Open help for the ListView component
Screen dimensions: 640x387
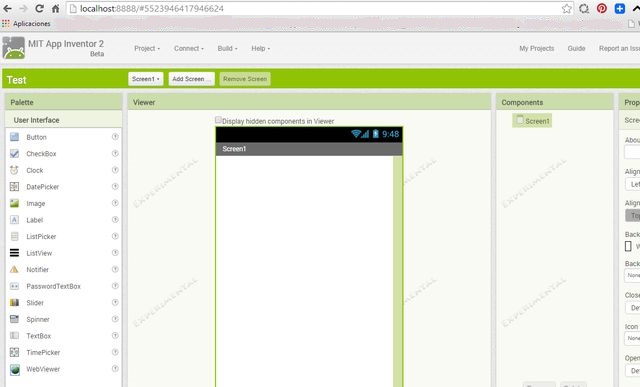115,253
